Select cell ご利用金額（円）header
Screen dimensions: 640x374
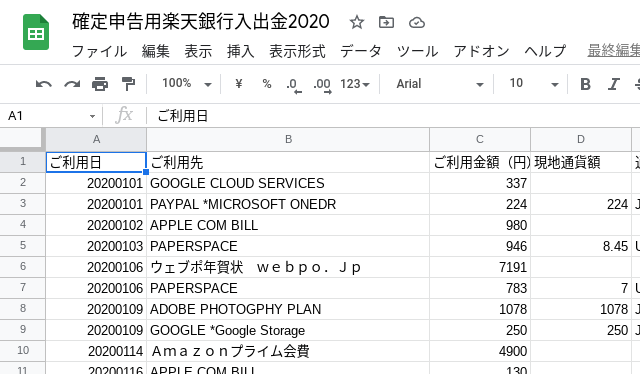click(x=480, y=162)
